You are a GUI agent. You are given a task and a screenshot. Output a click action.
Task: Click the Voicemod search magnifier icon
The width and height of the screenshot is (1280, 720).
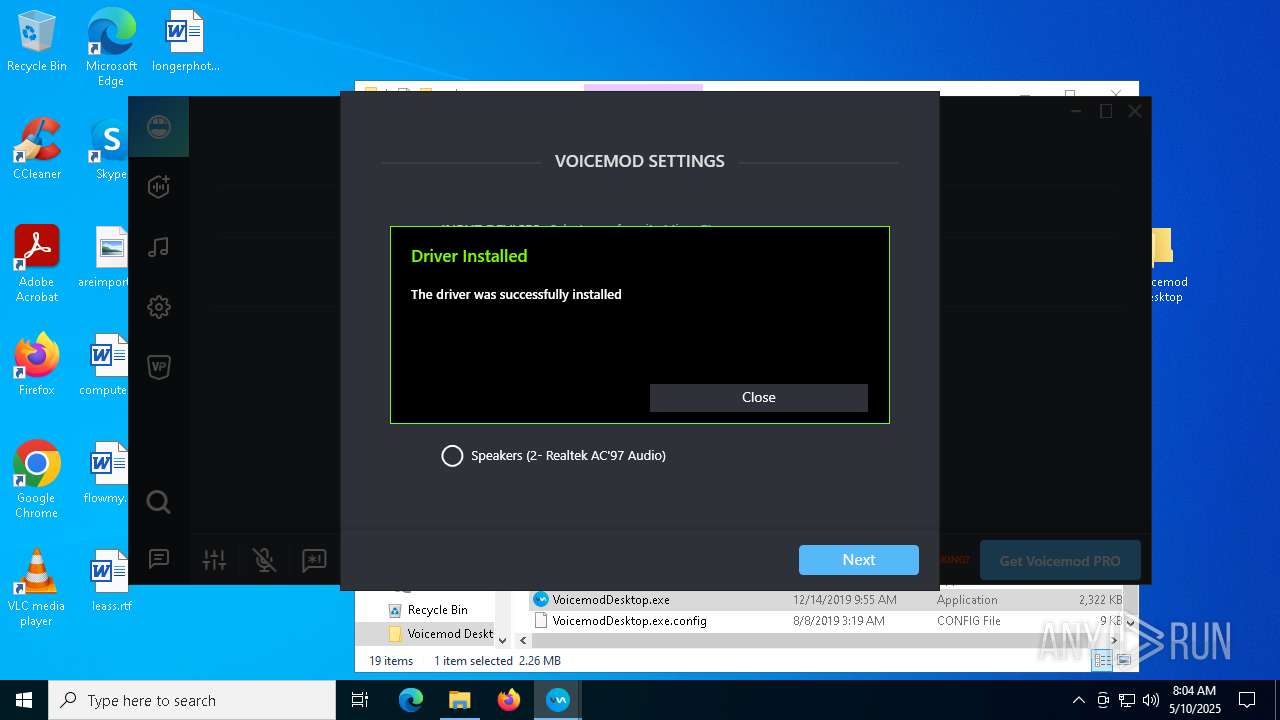(x=158, y=502)
